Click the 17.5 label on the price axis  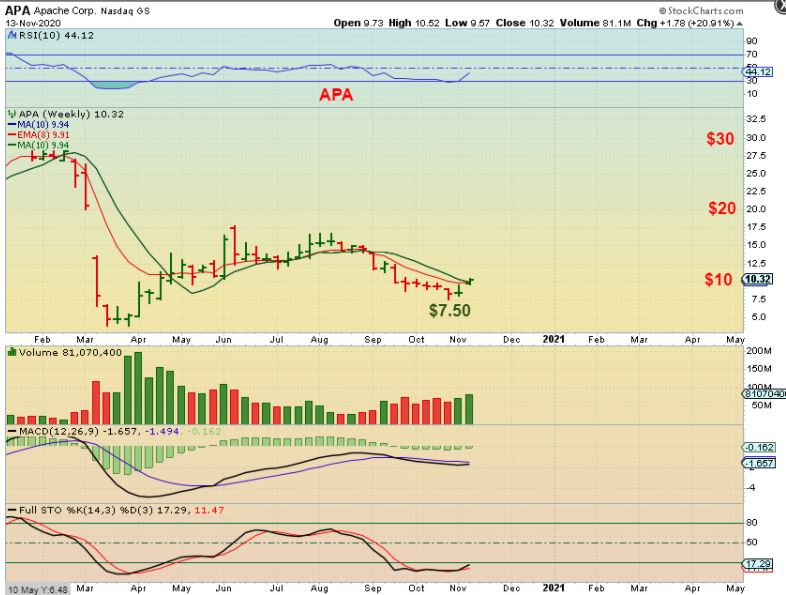click(756, 227)
